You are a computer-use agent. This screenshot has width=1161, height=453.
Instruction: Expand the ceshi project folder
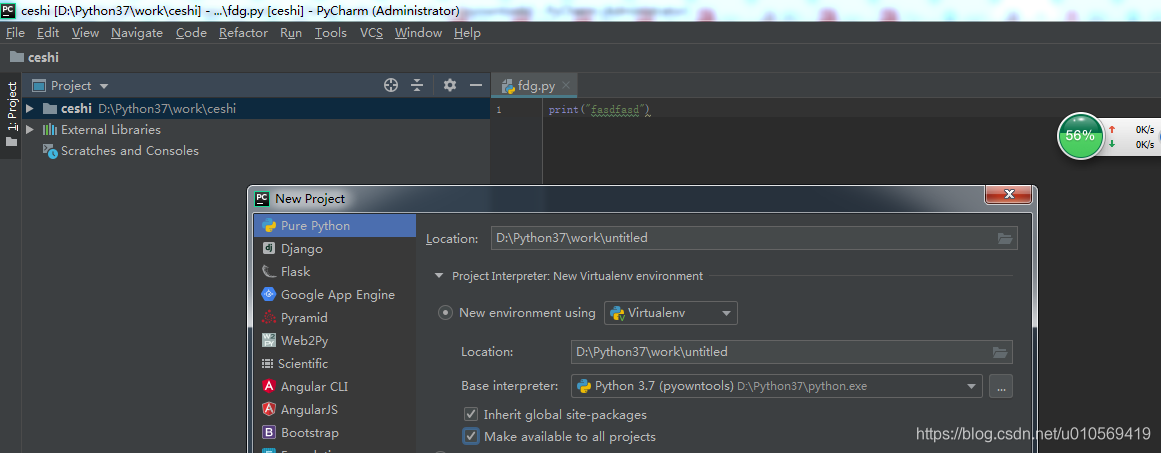coord(30,109)
